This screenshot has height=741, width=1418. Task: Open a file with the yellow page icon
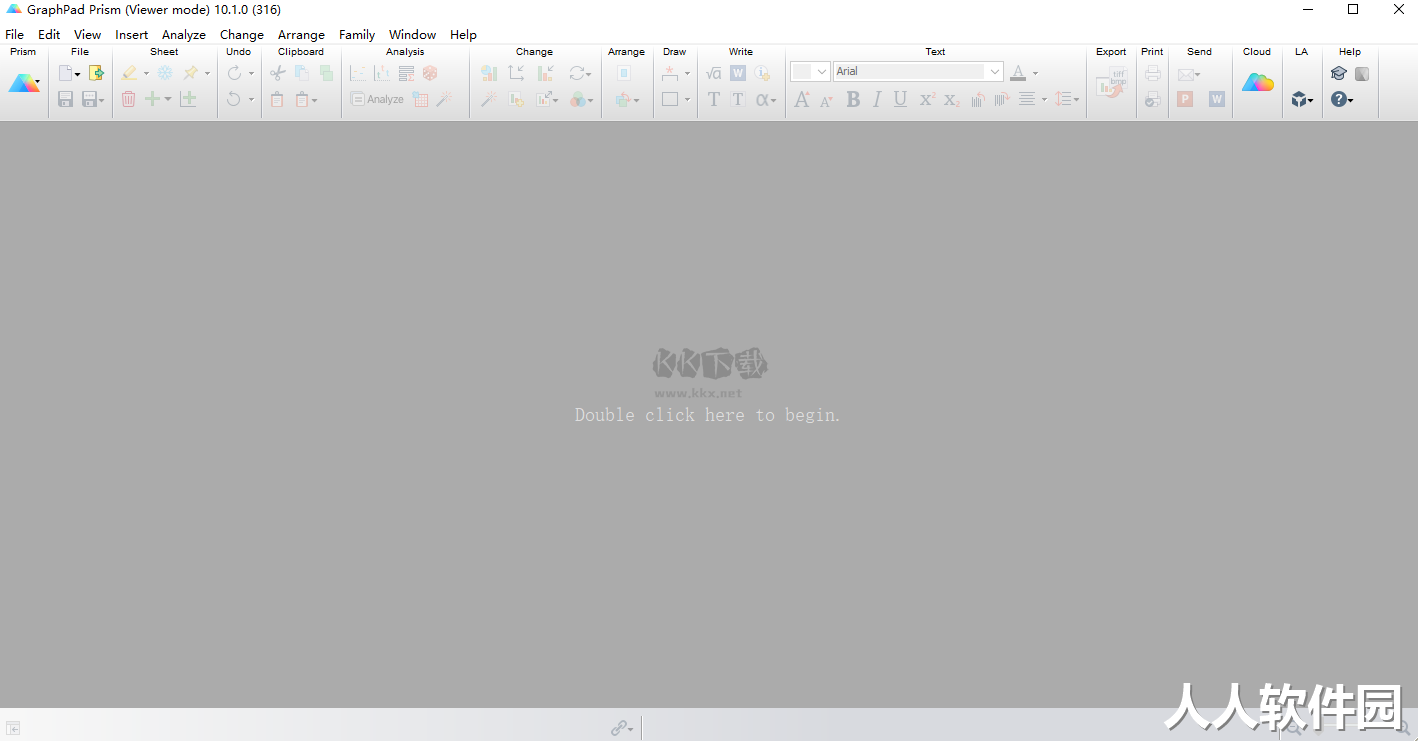point(96,73)
